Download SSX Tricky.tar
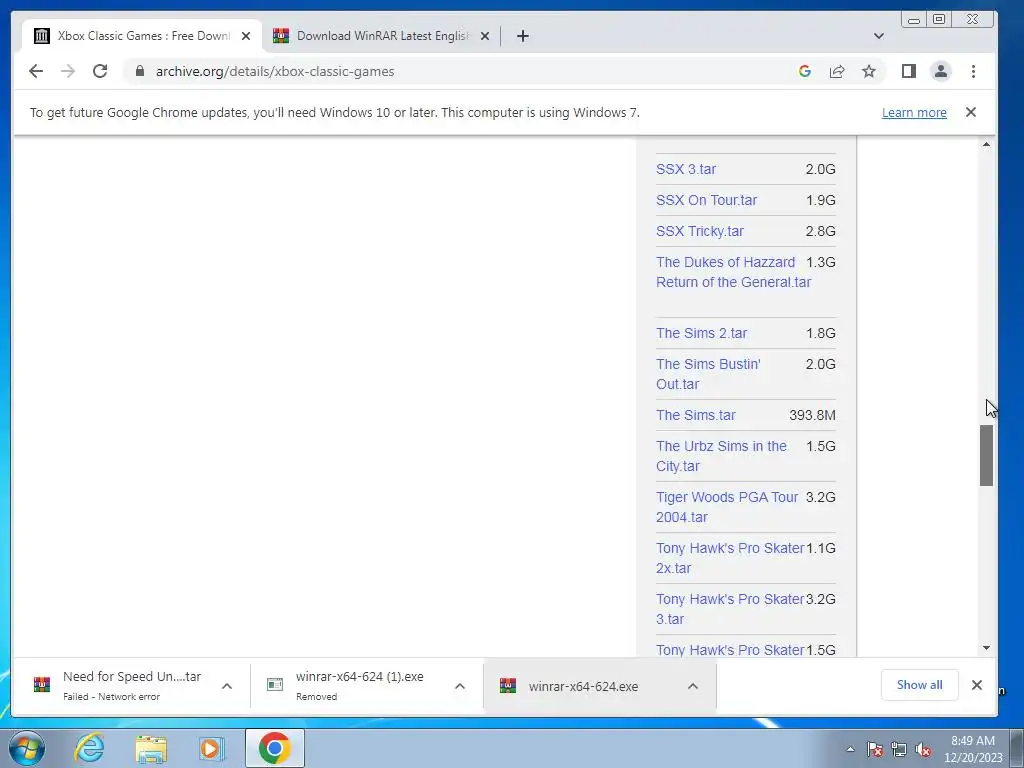The height and width of the screenshot is (768, 1024). pyautogui.click(x=699, y=231)
